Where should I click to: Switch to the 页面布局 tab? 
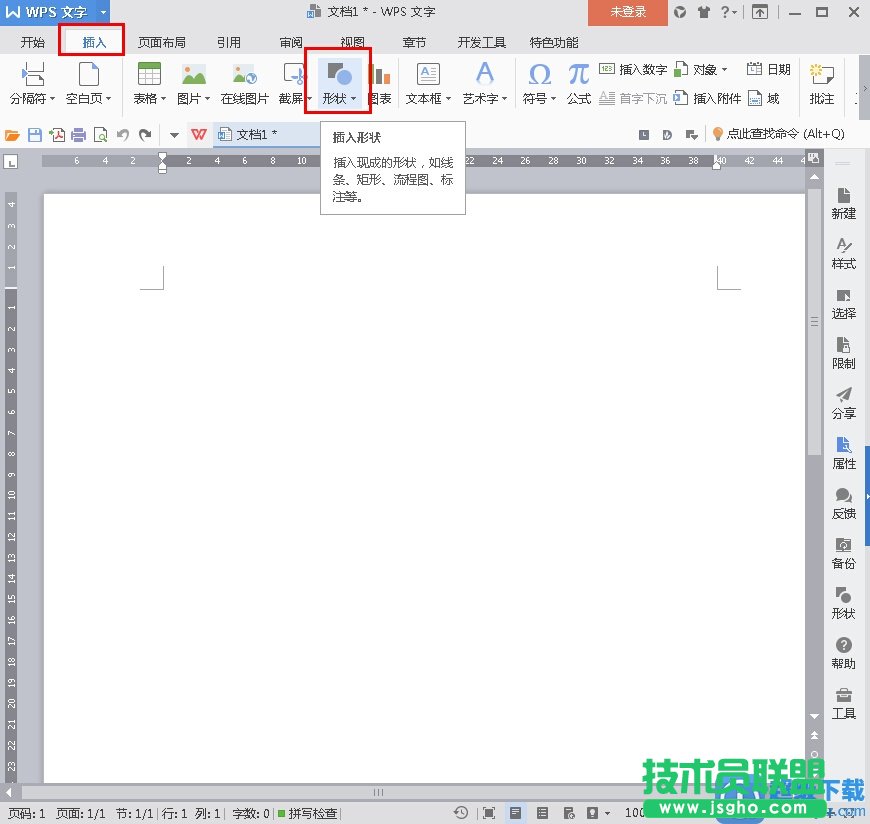[161, 43]
